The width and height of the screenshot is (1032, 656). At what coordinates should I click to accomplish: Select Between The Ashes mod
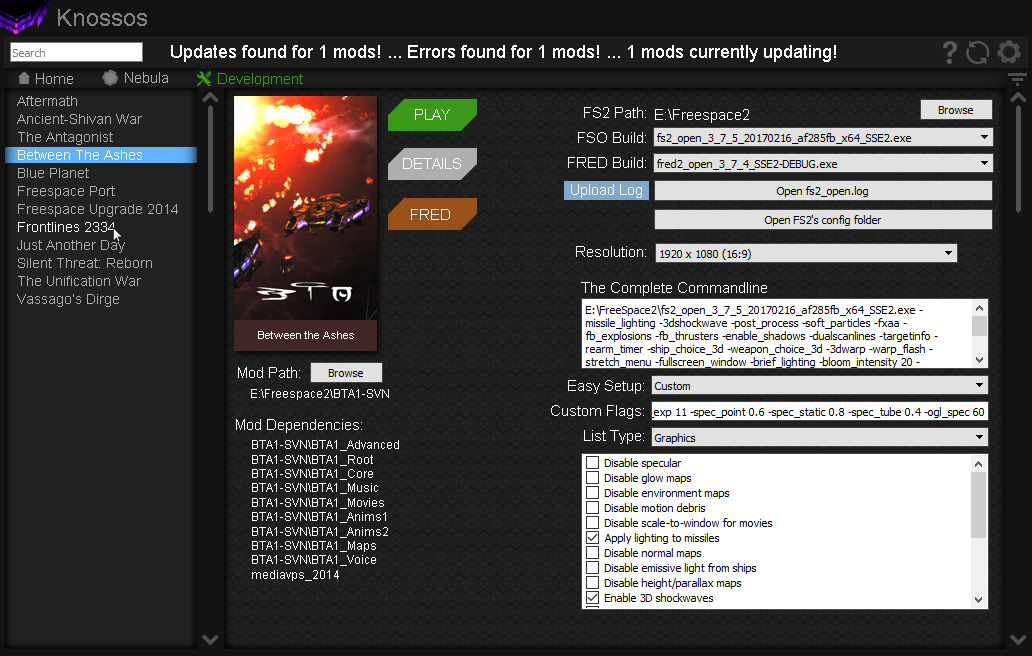[101, 155]
